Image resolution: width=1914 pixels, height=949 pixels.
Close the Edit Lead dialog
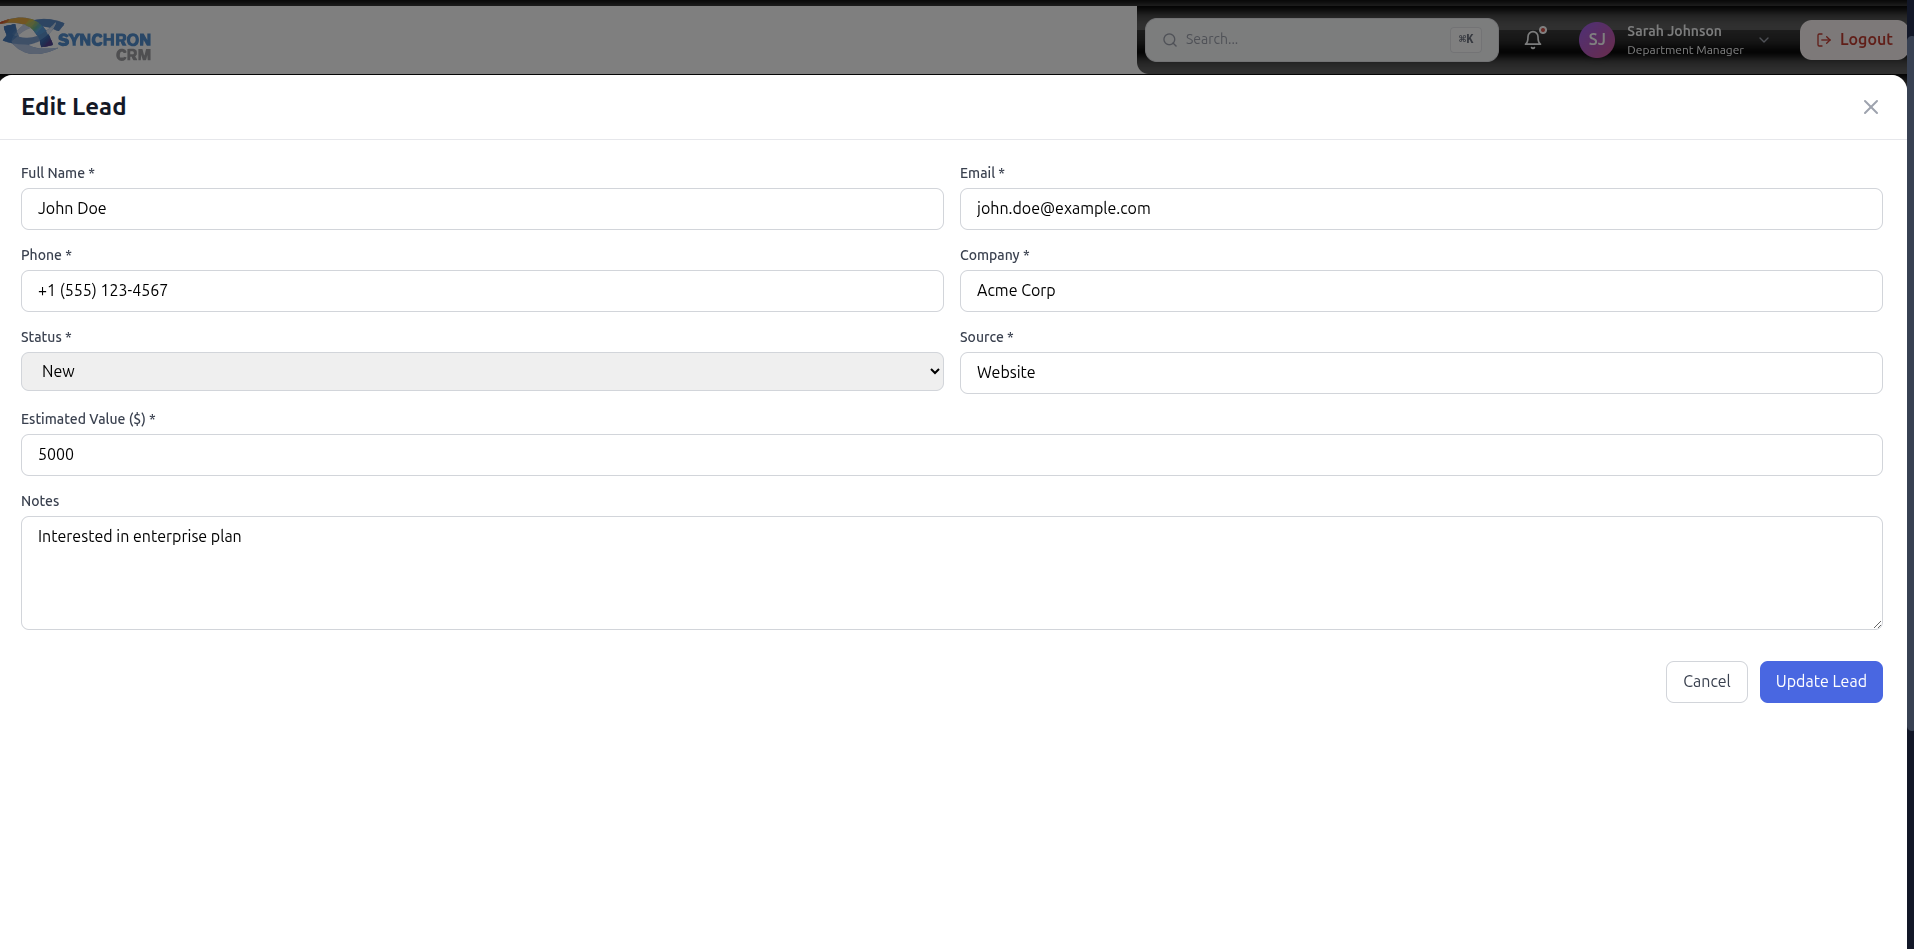pos(1870,107)
